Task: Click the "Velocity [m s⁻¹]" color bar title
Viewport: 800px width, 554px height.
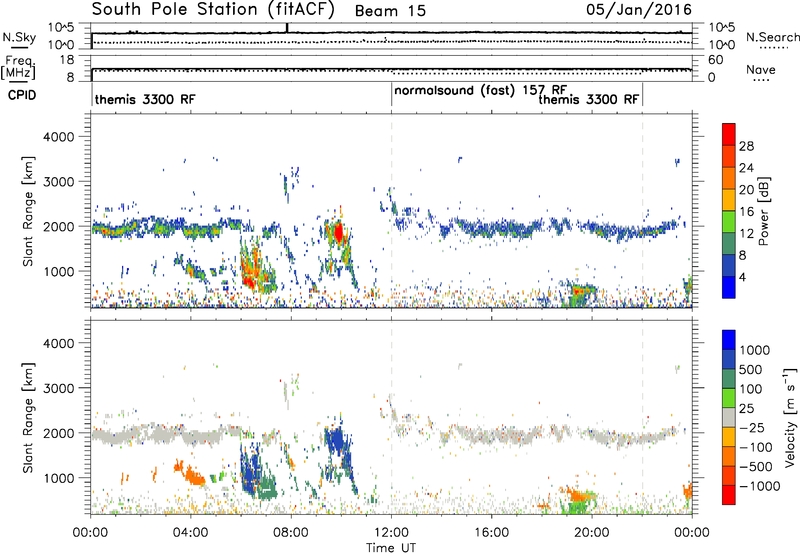Action: (x=790, y=417)
